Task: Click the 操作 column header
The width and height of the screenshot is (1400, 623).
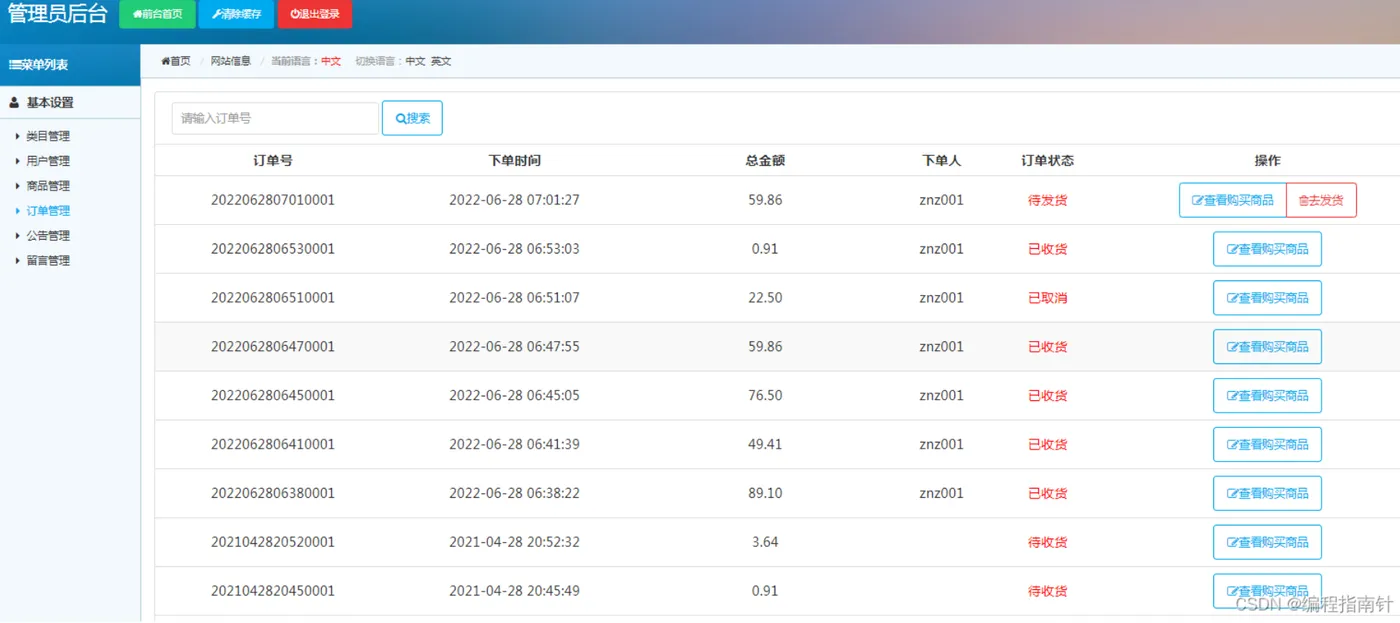Action: coord(1267,161)
